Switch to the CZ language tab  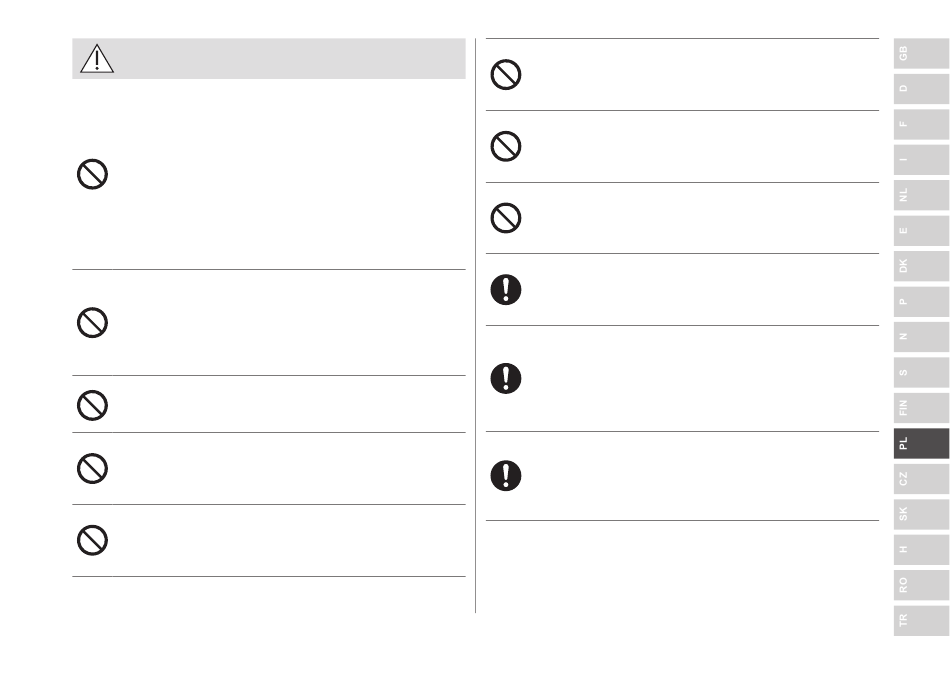[x=921, y=479]
